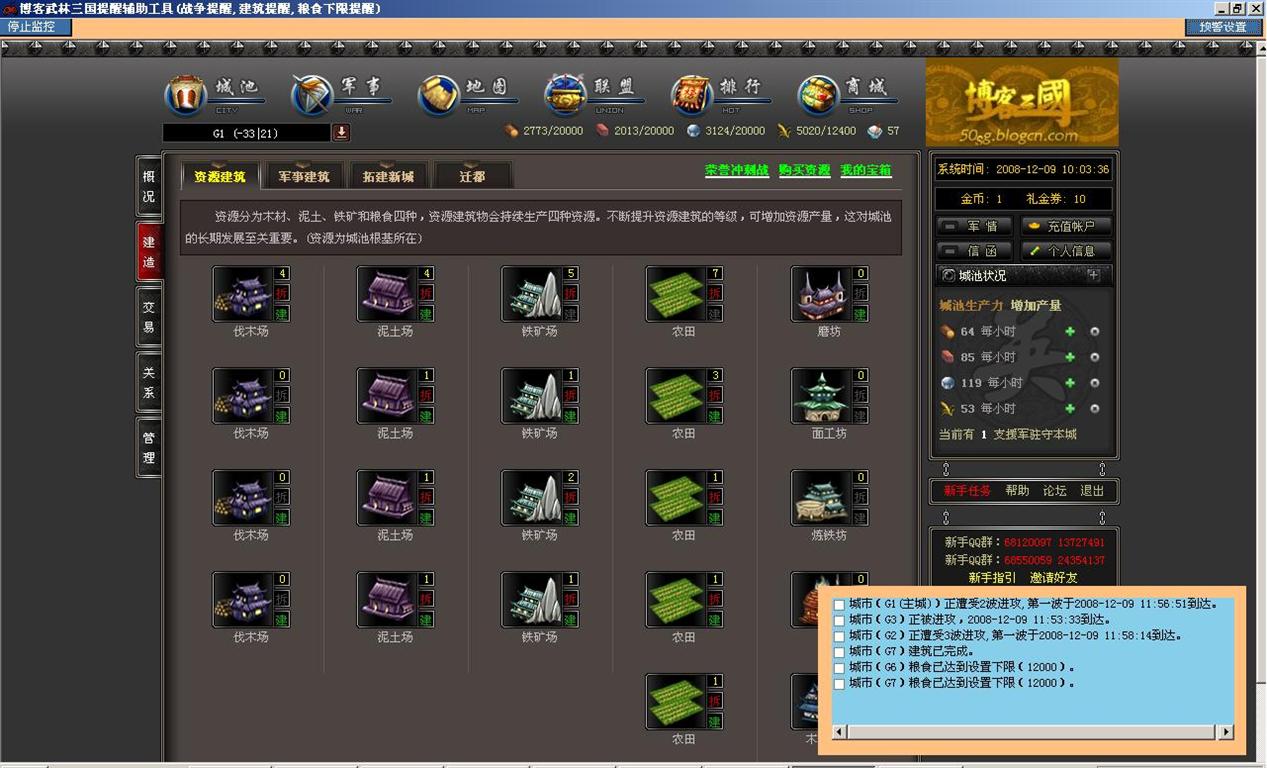Viewport: 1267px width, 768px height.
Task: Open the 建造 side tab
Action: pos(149,252)
